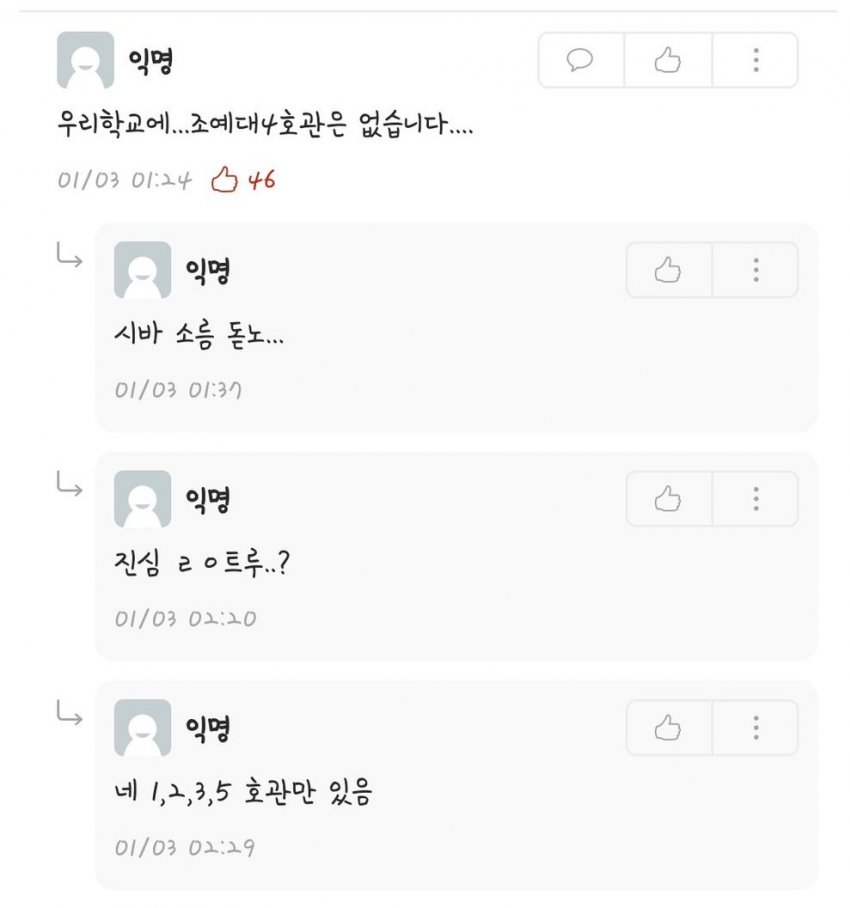Click the avatar on the "네 1,2,3,5 호관만 있음" reply

tap(143, 727)
